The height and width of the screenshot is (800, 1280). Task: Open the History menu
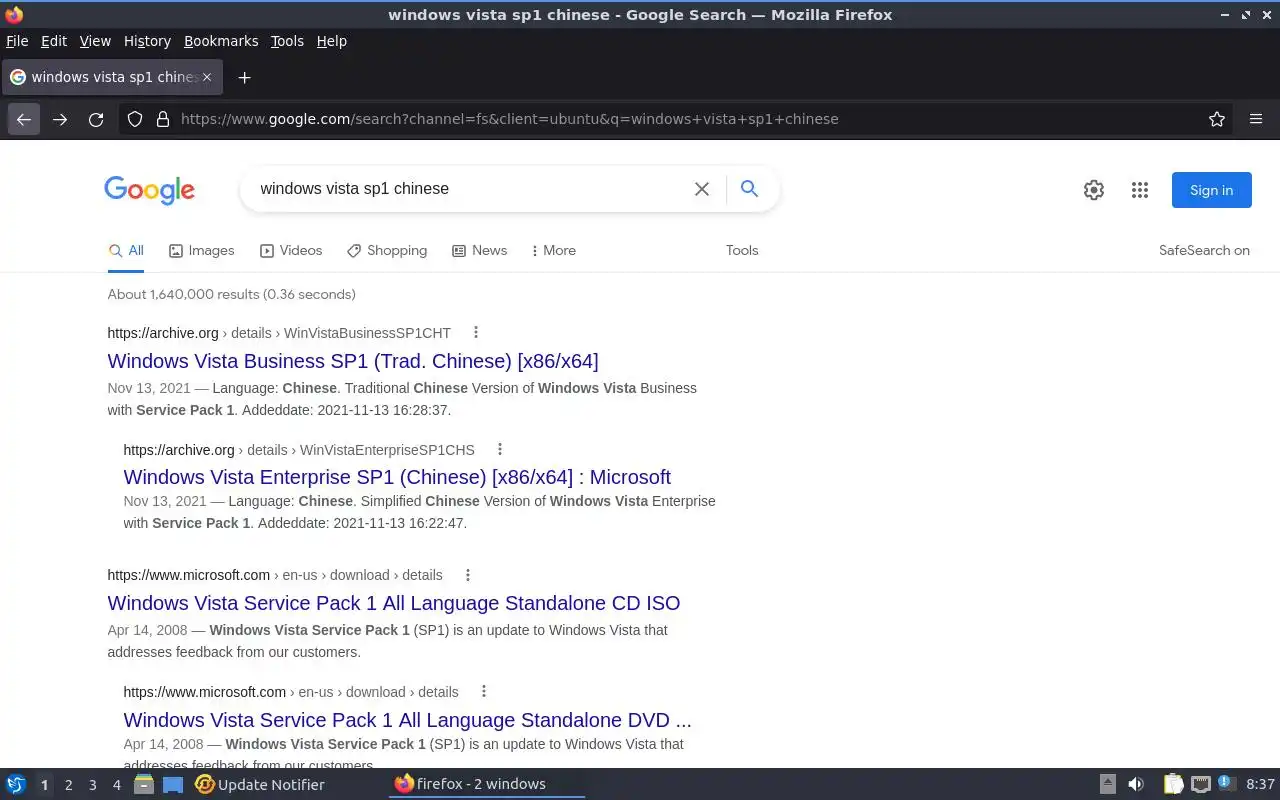coord(147,41)
